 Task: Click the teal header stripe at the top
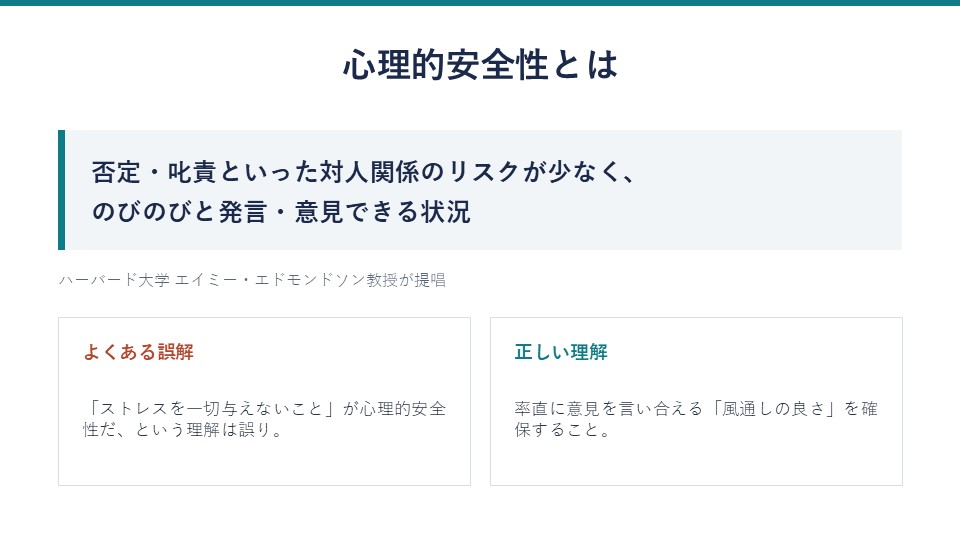pos(480,2)
